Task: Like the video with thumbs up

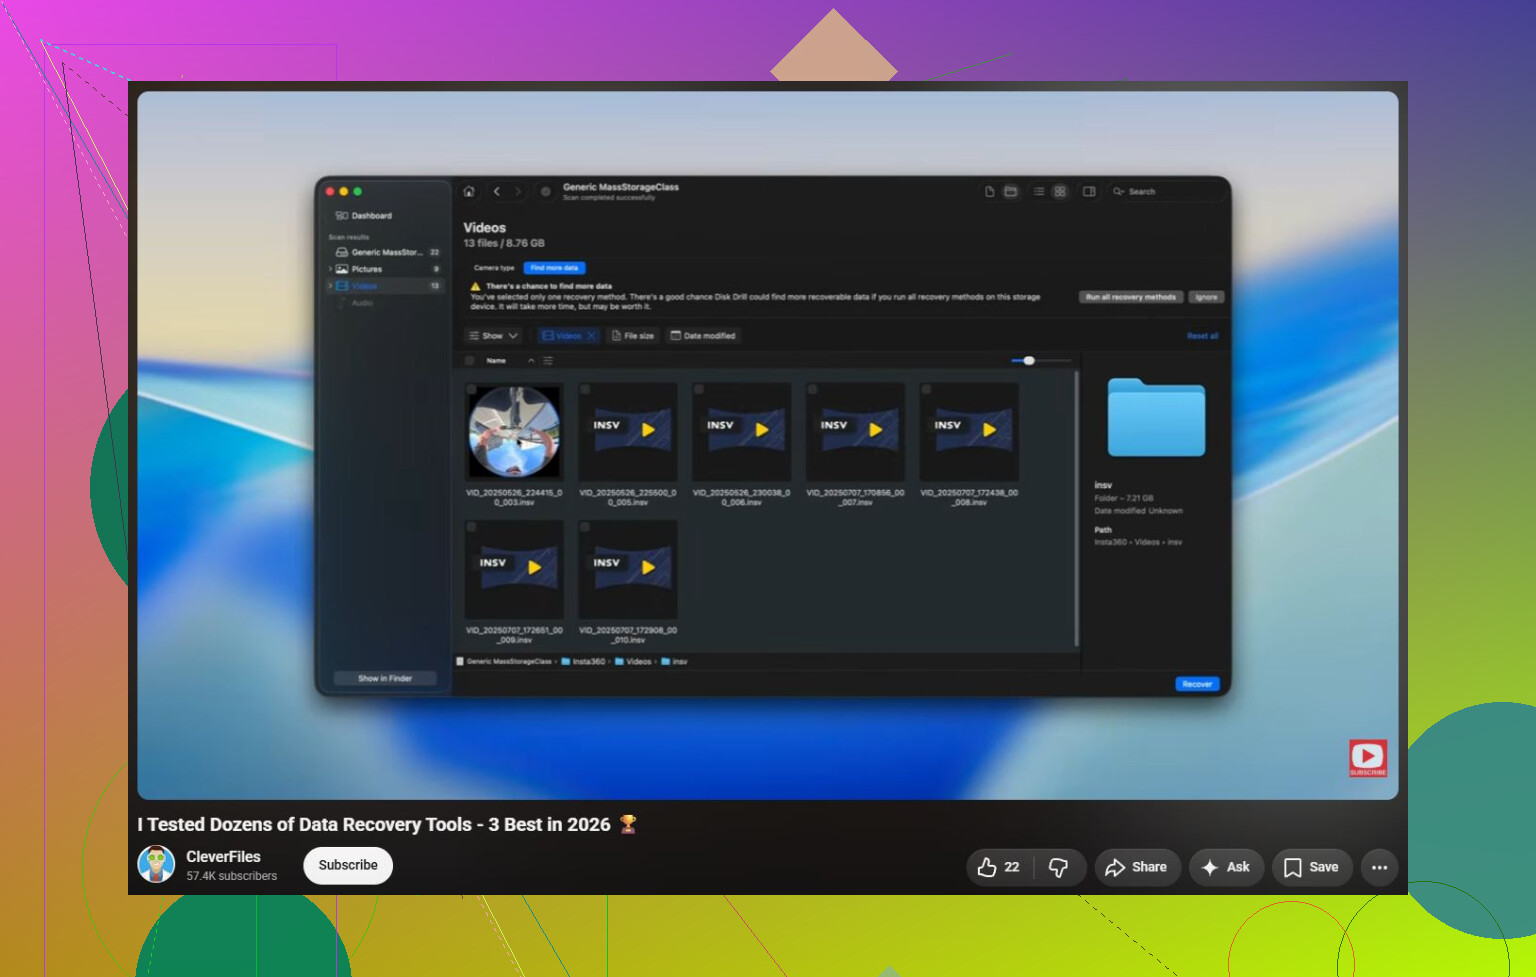Action: (x=999, y=867)
